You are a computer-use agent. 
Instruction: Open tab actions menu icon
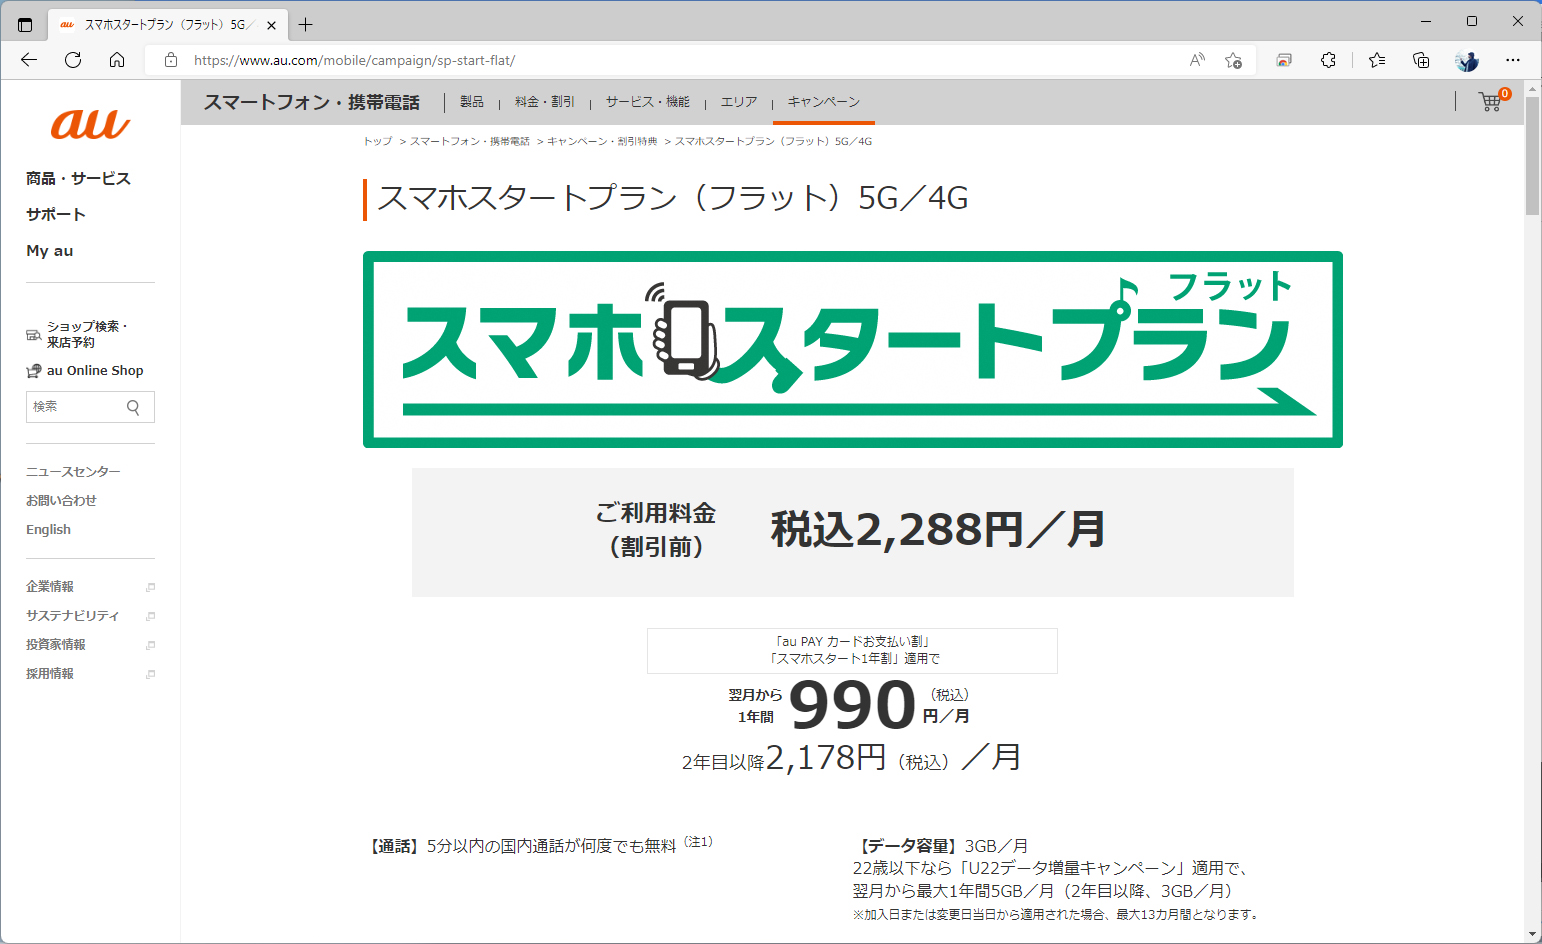(x=25, y=25)
